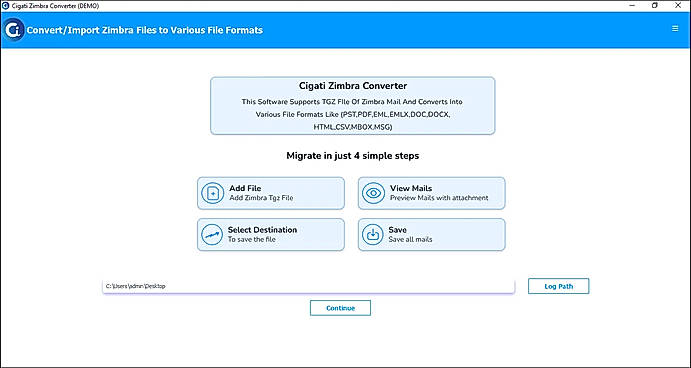Click the Add File document icon
Viewport: 691px width, 368px height.
(213, 193)
